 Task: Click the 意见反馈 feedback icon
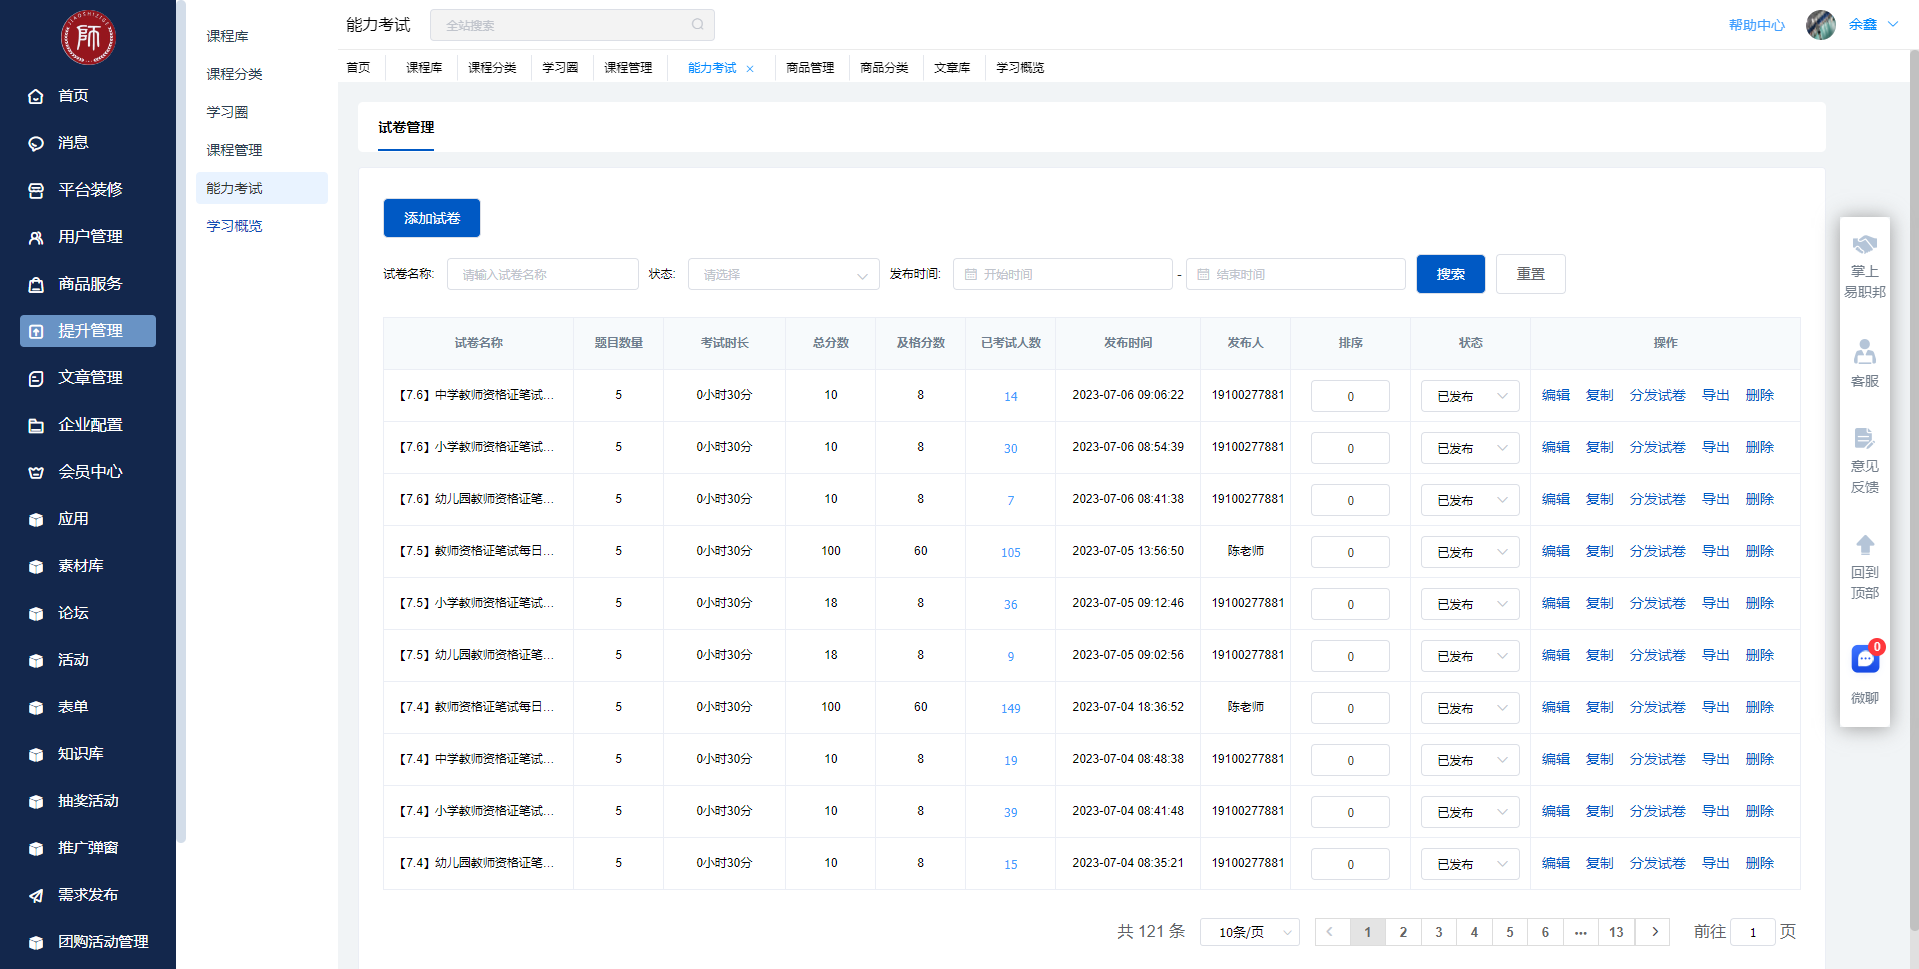click(x=1864, y=439)
